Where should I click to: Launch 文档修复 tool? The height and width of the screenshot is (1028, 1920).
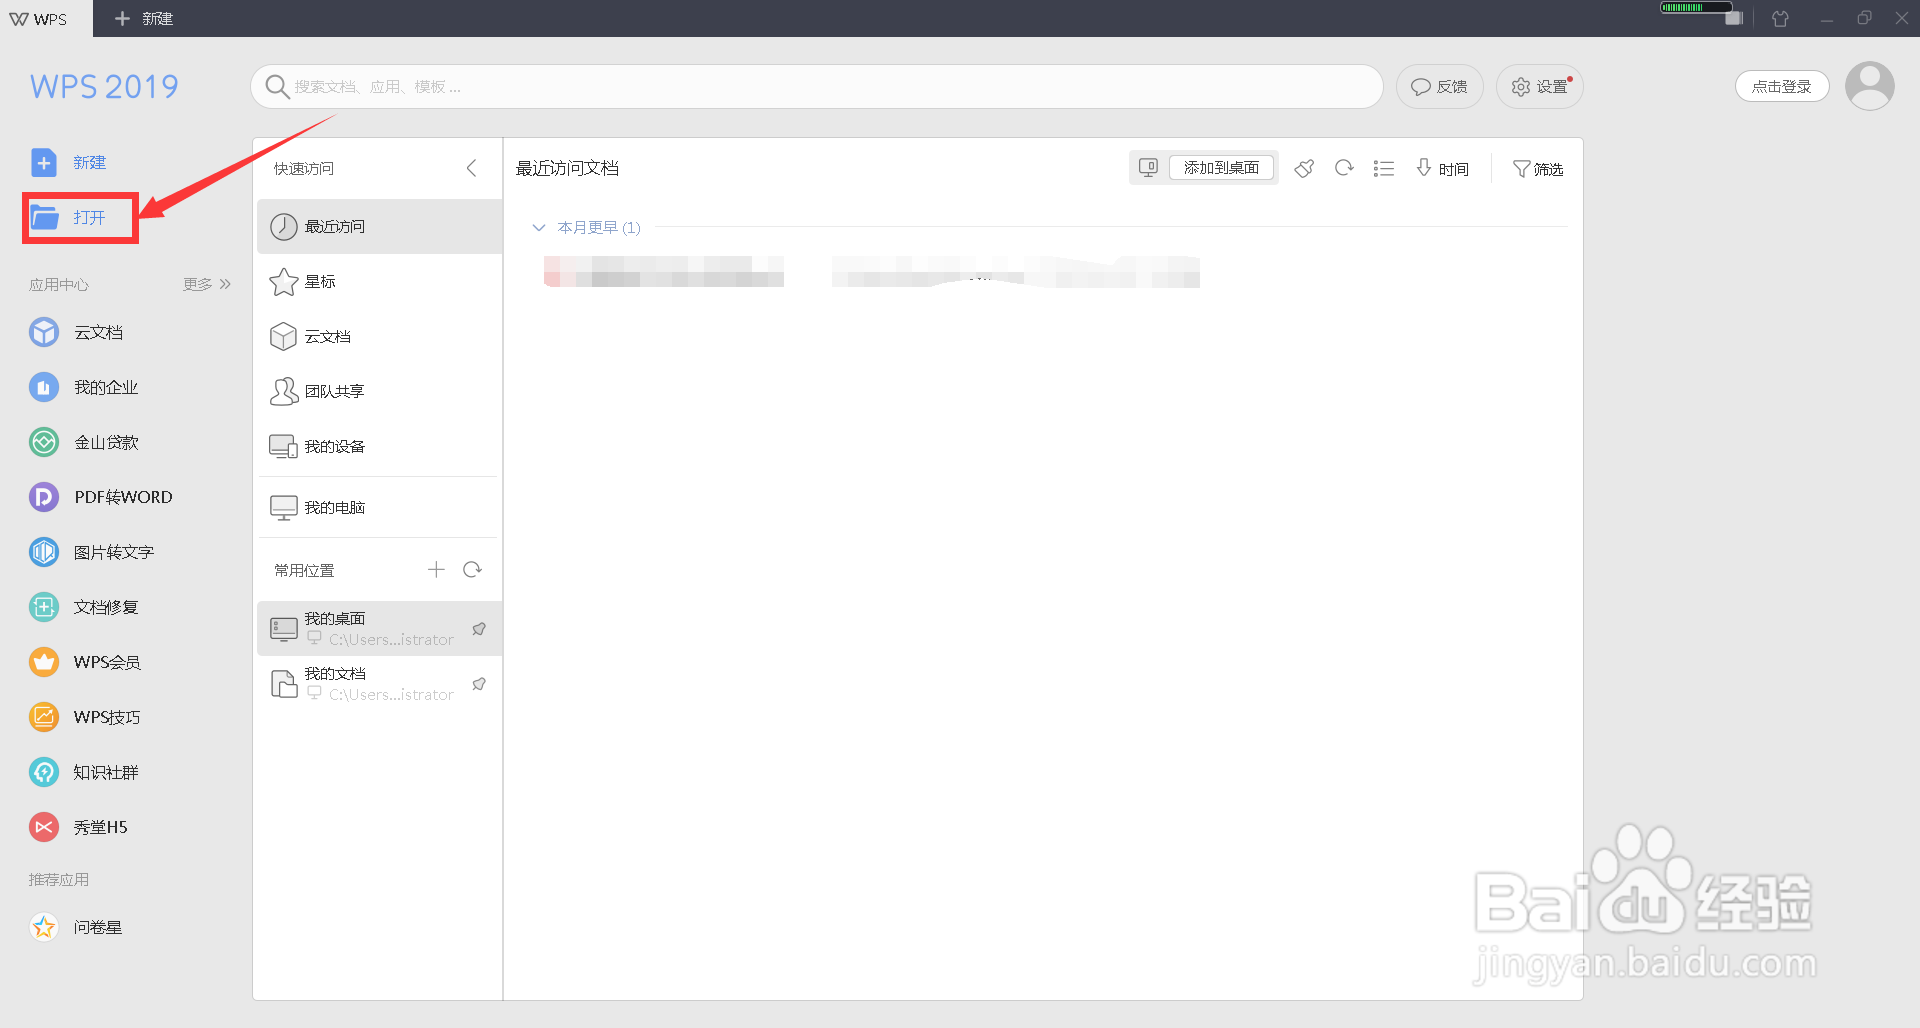pyautogui.click(x=84, y=607)
